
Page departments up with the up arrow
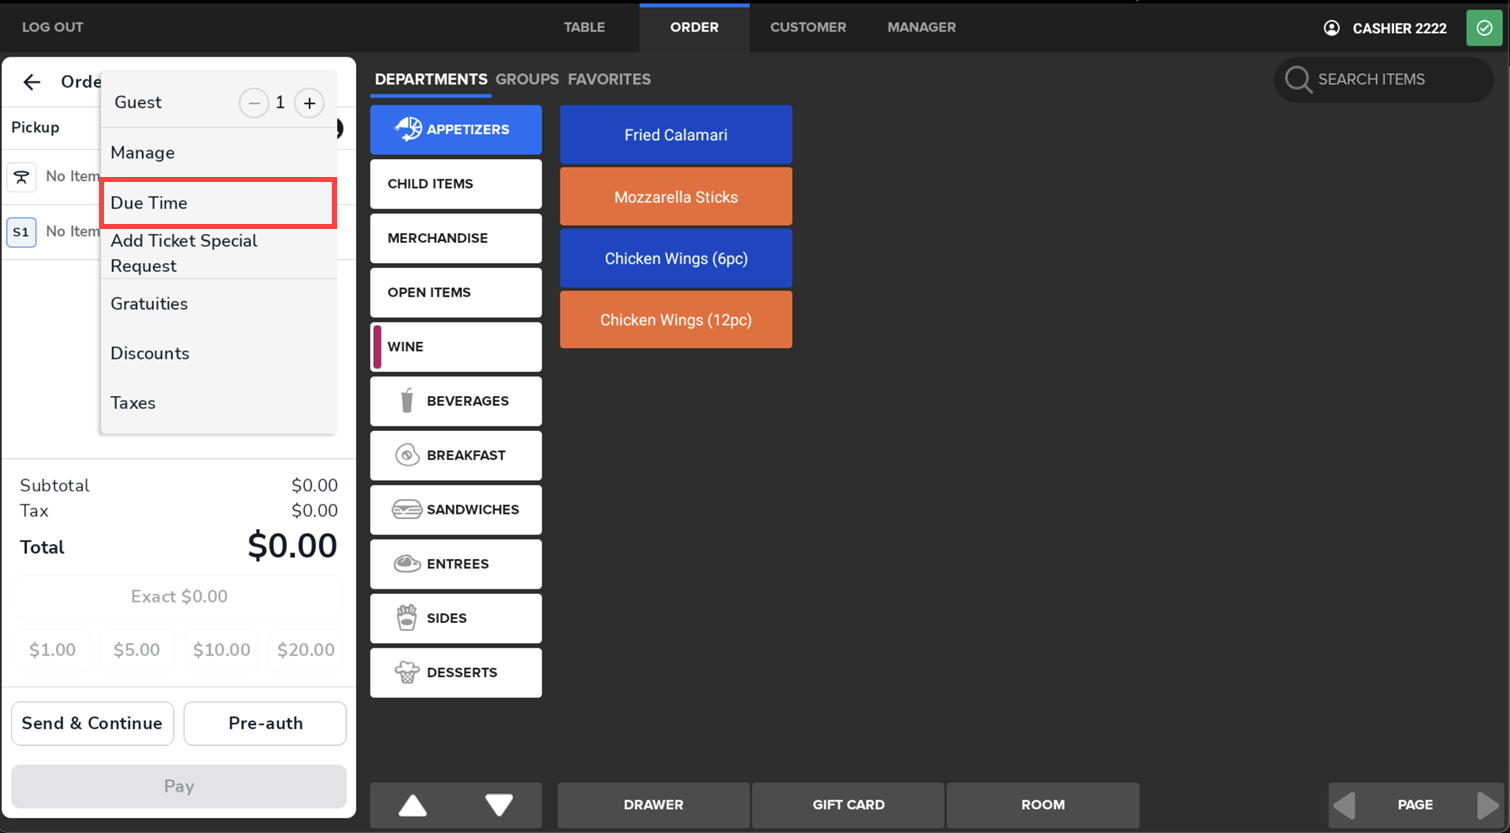[x=413, y=805]
